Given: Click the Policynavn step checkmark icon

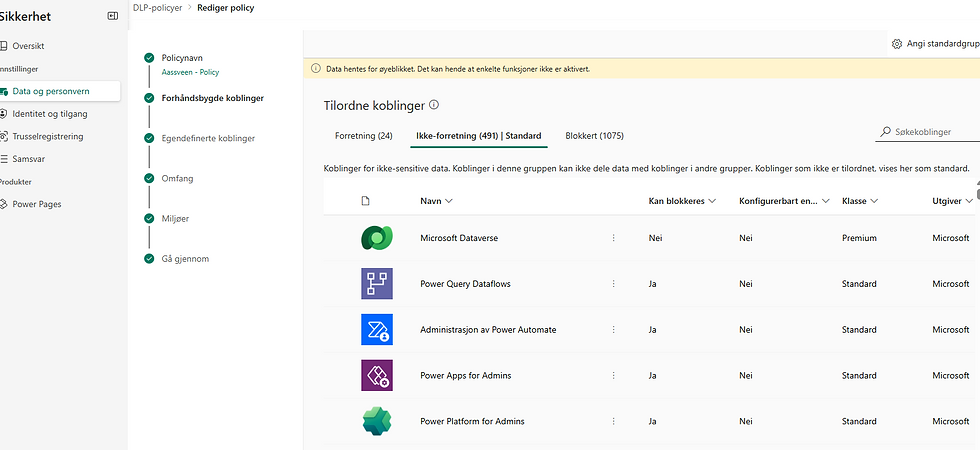Looking at the screenshot, I should (x=149, y=58).
